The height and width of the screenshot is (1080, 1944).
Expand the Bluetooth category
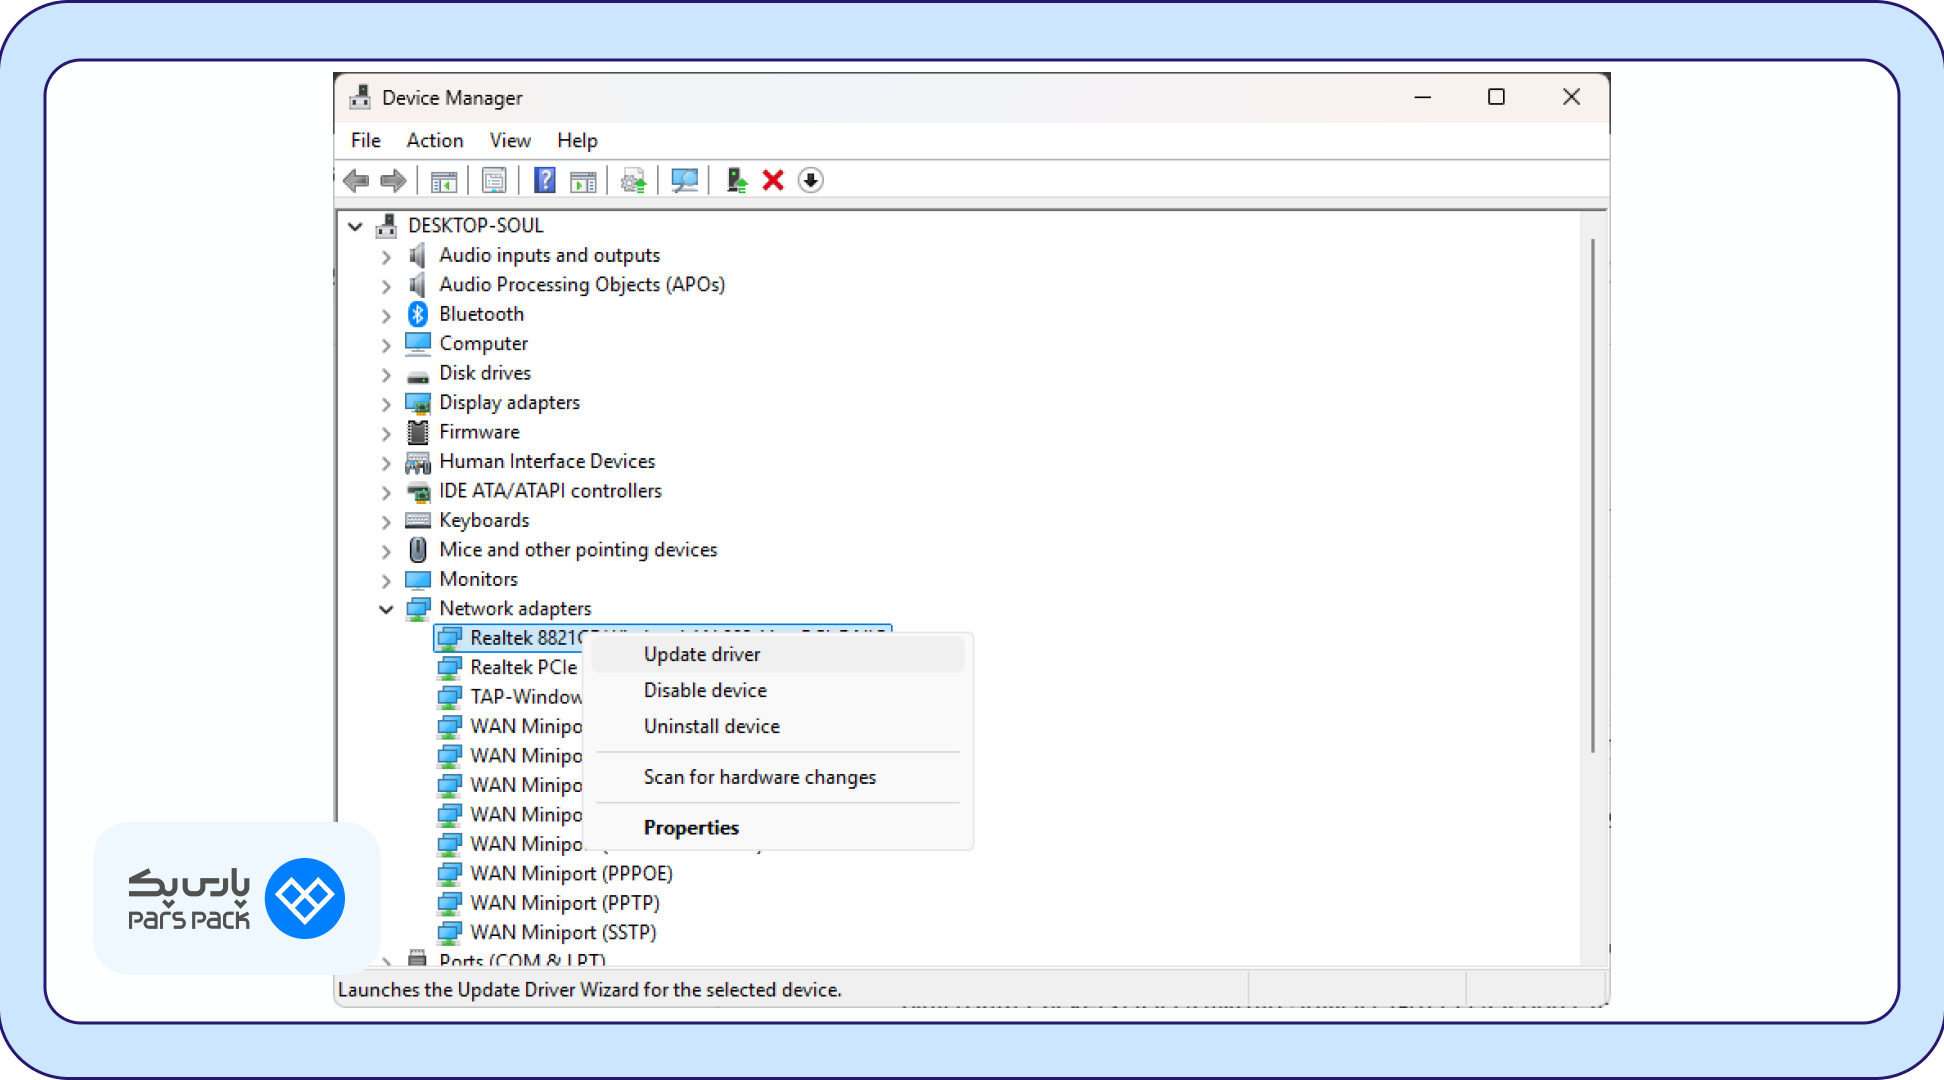386,315
